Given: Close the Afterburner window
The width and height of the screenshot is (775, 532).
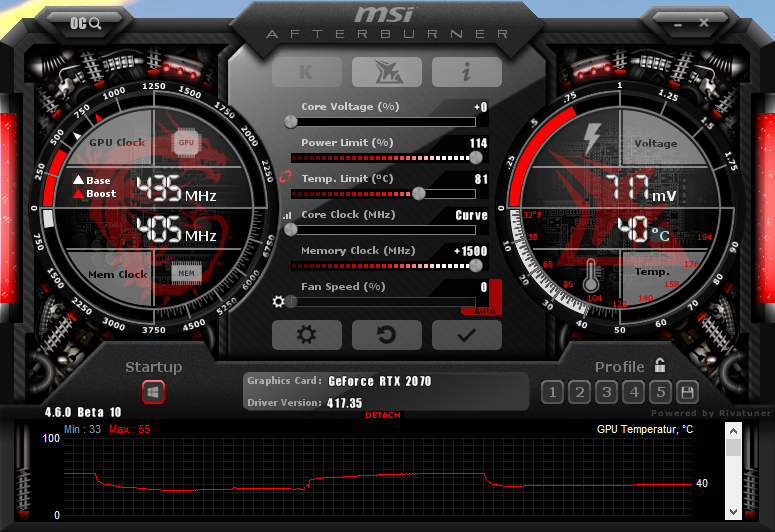Looking at the screenshot, I should click(x=704, y=23).
